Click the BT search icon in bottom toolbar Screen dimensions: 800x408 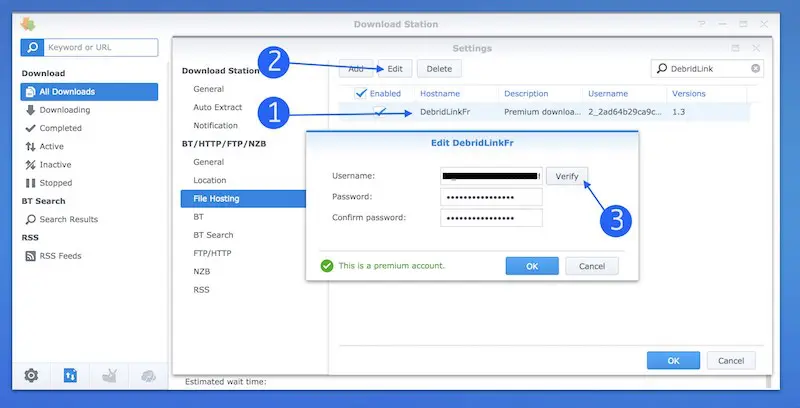click(x=109, y=376)
